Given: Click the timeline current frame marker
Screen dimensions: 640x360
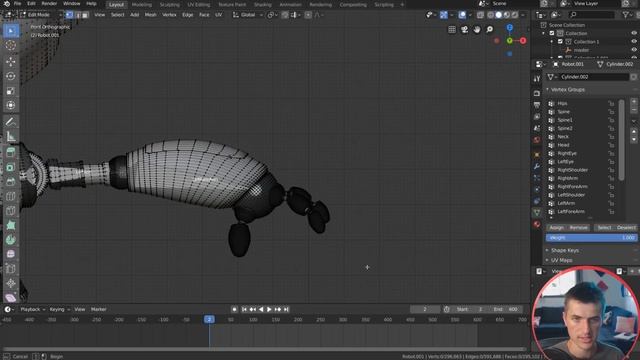Looking at the screenshot, I should (209, 320).
